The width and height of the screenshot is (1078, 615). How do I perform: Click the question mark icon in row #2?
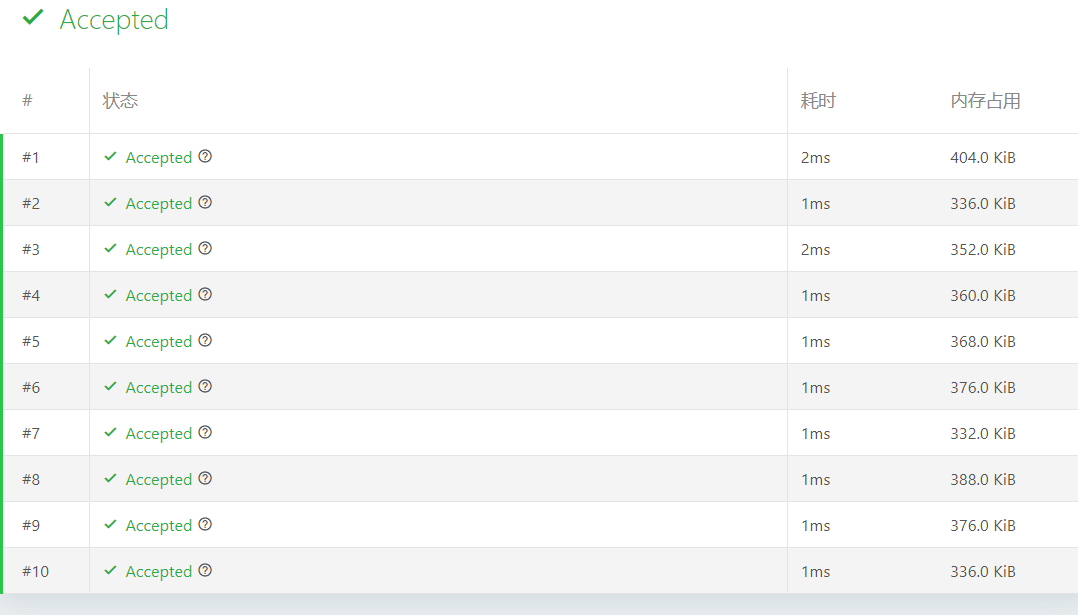pos(205,203)
